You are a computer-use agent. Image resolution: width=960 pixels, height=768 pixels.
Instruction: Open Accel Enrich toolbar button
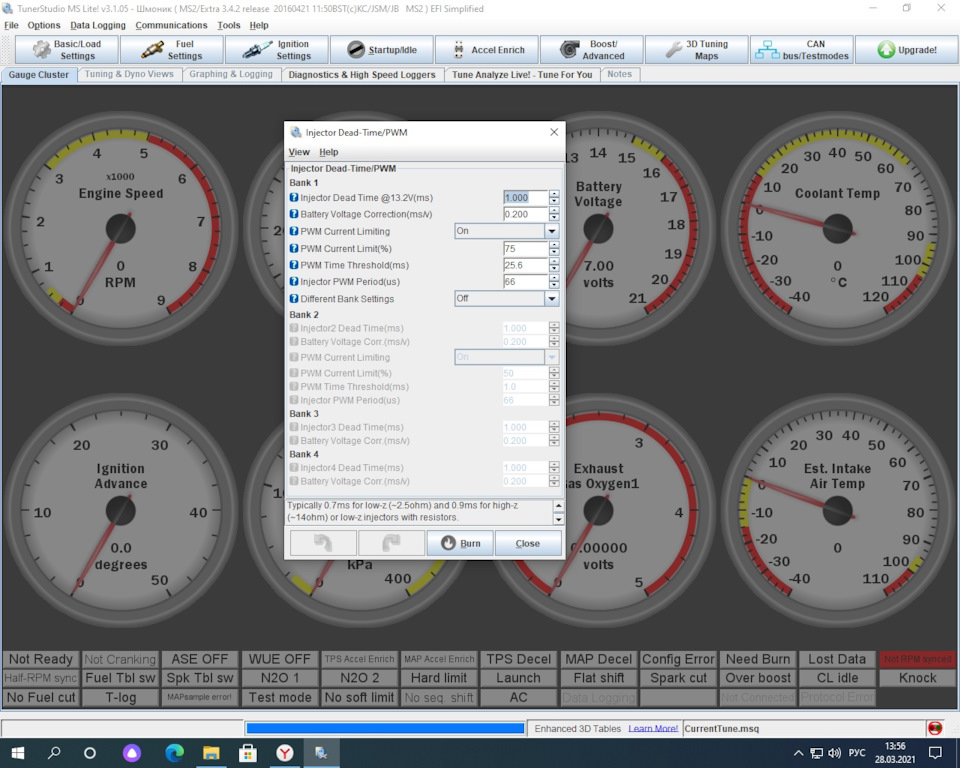[487, 50]
